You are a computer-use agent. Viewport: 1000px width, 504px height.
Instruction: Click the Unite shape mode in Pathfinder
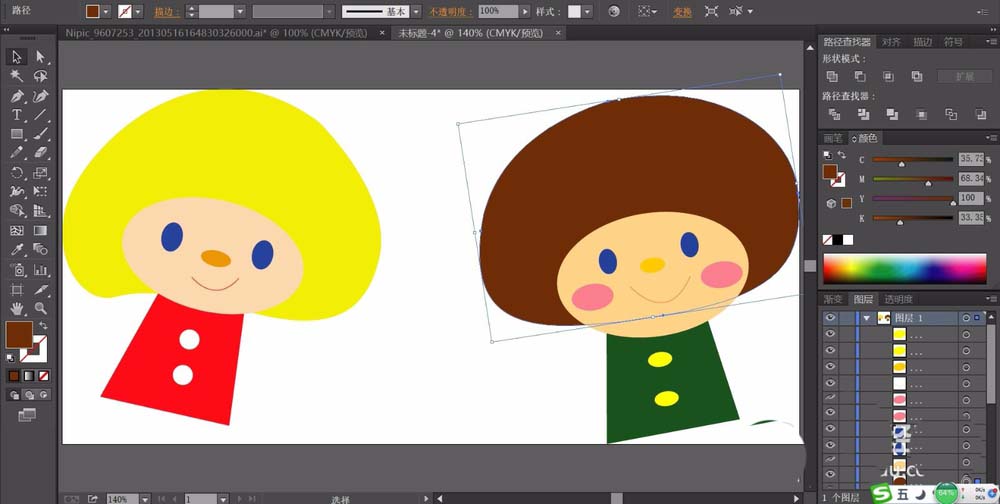pyautogui.click(x=832, y=76)
